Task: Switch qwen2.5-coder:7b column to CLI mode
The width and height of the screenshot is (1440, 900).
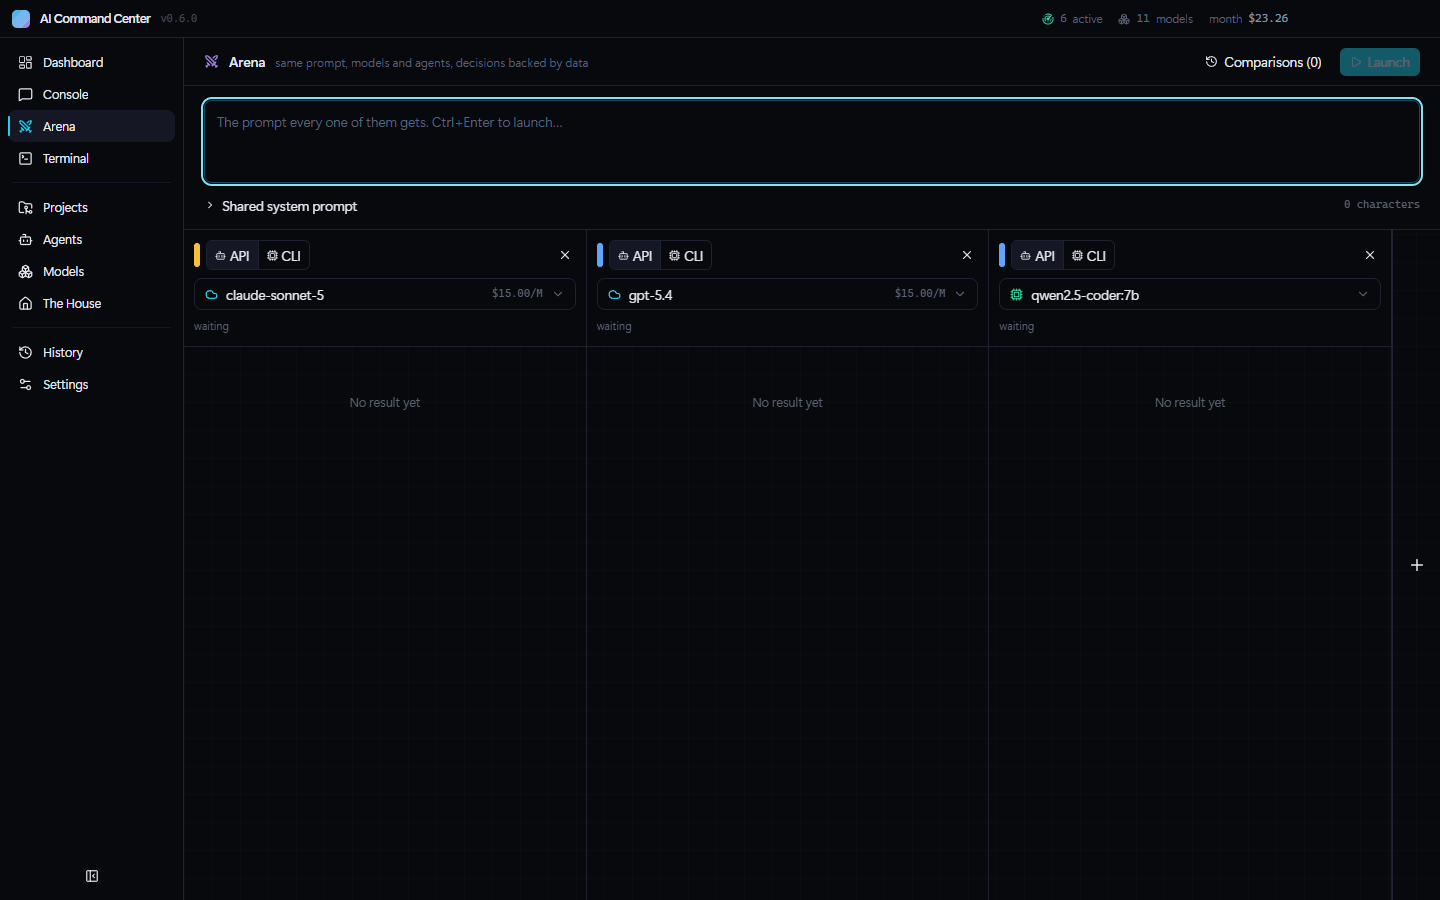Action: 1089,256
